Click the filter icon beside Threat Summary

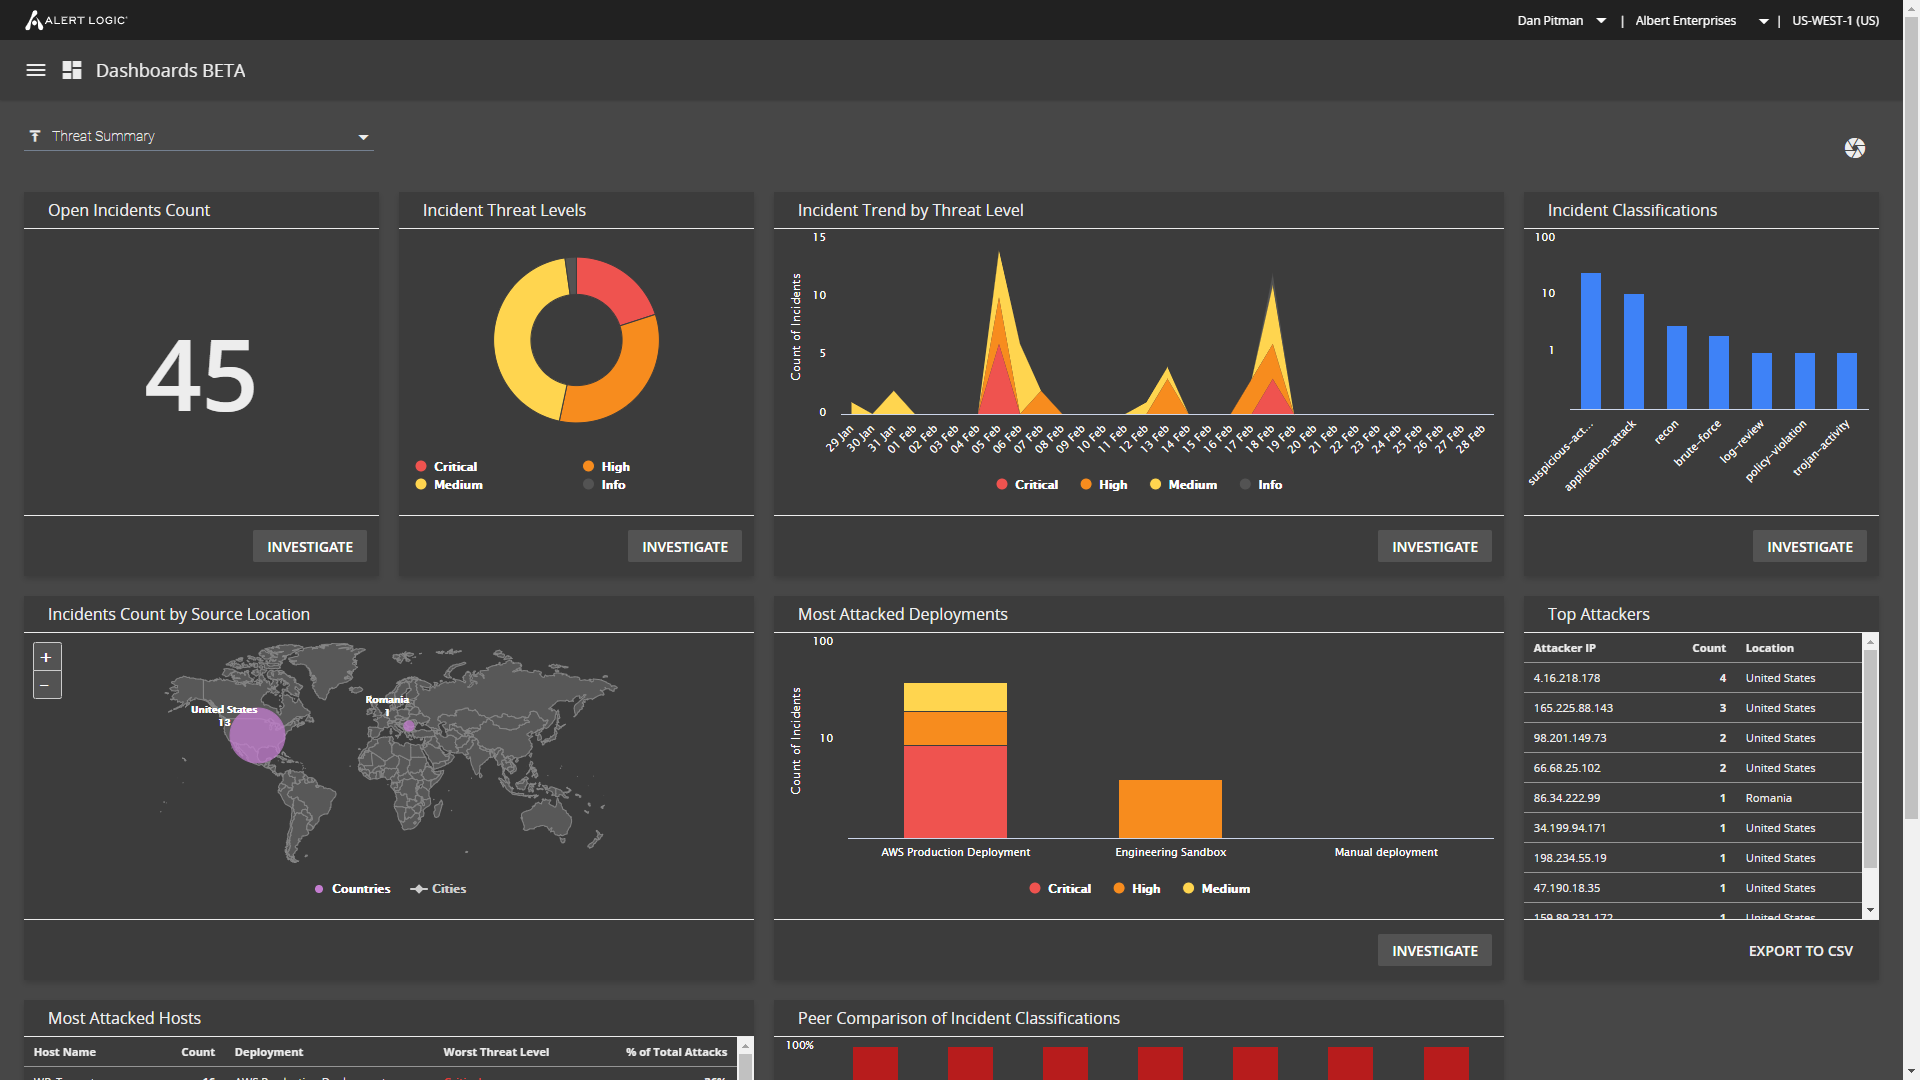click(x=35, y=136)
